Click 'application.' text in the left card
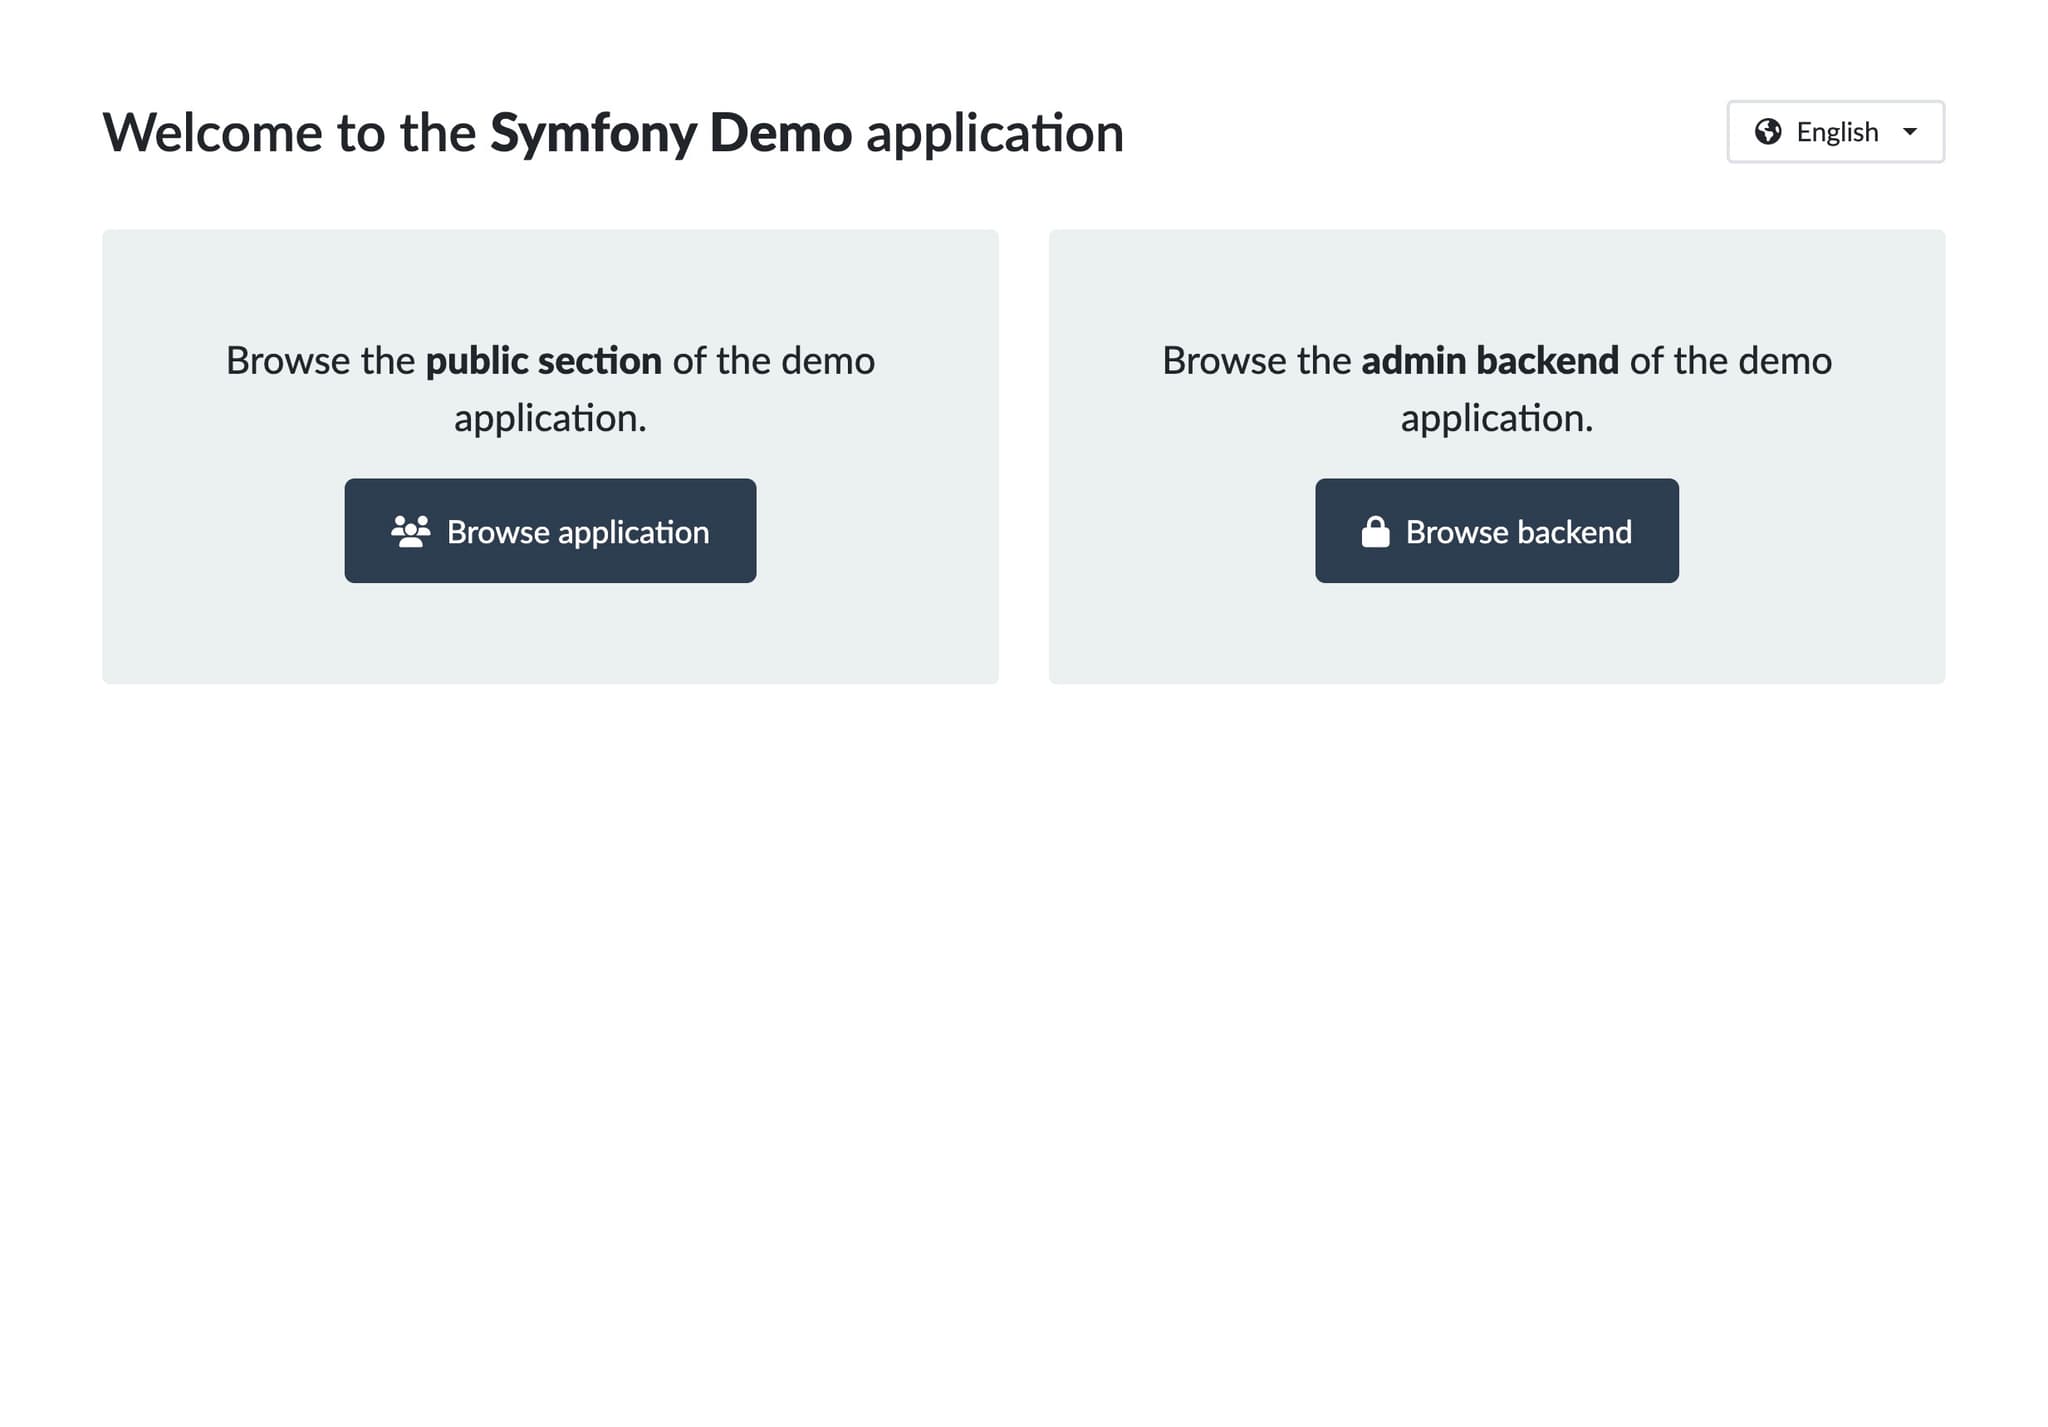The height and width of the screenshot is (1427, 2048). coord(550,418)
